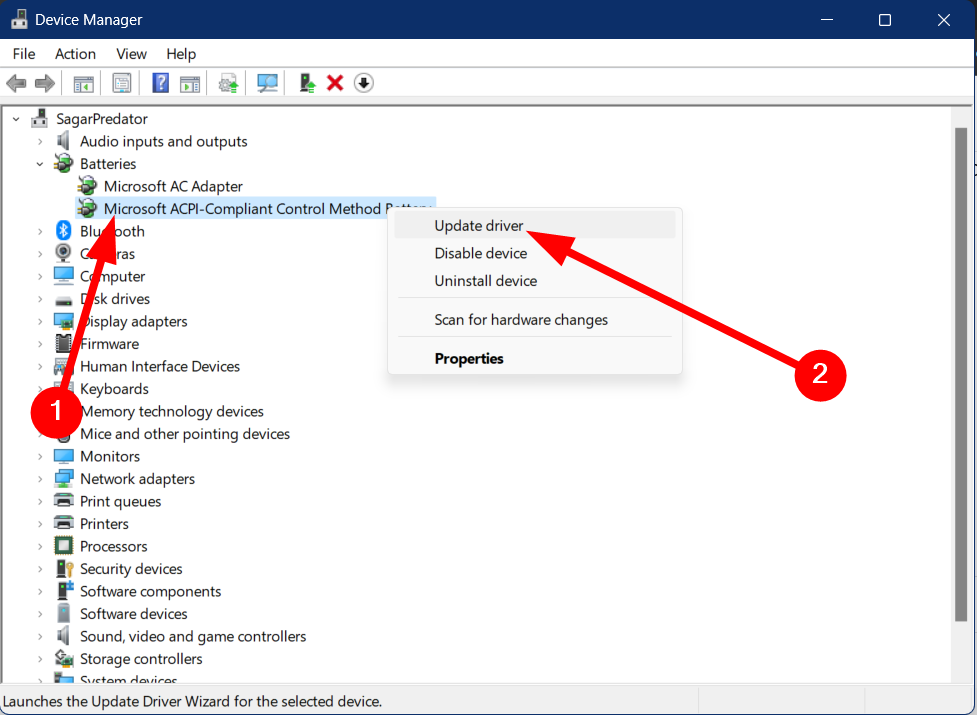Click the Back arrow toolbar icon
Image resolution: width=977 pixels, height=715 pixels.
[16, 83]
